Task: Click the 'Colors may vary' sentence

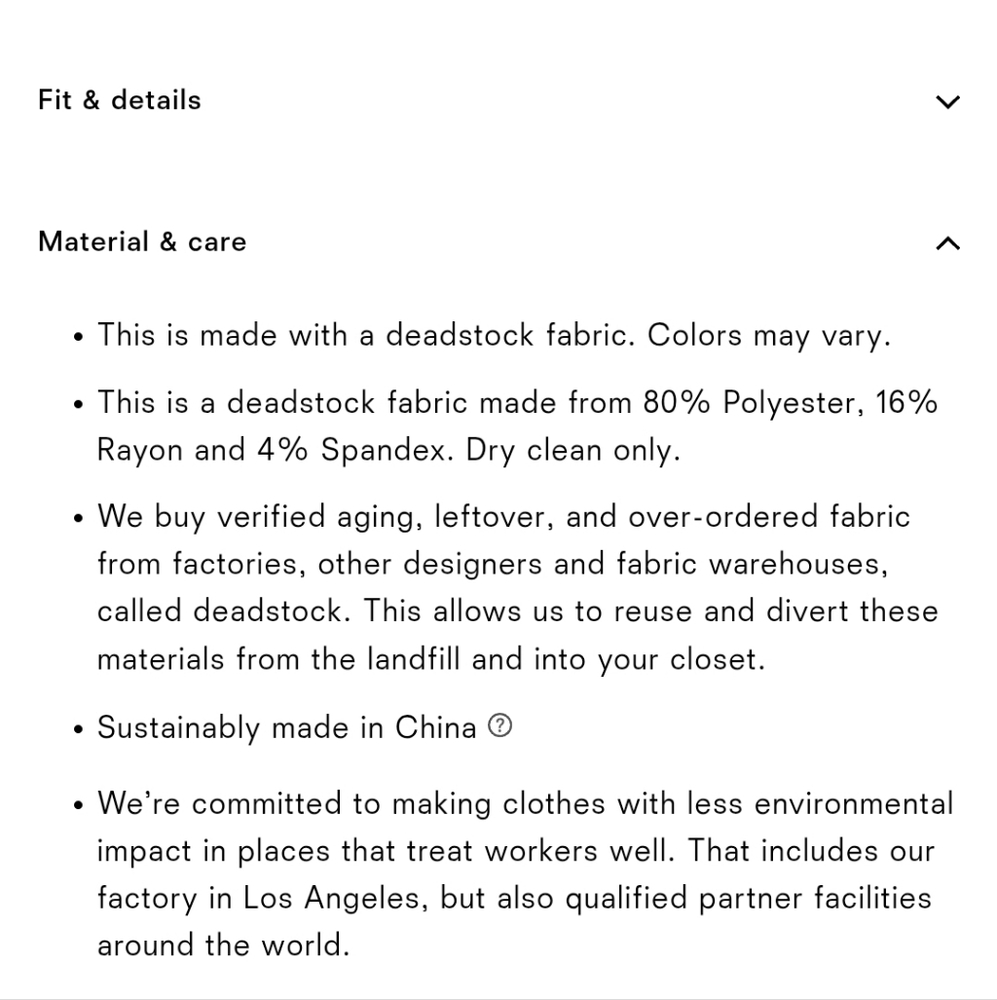Action: [768, 335]
